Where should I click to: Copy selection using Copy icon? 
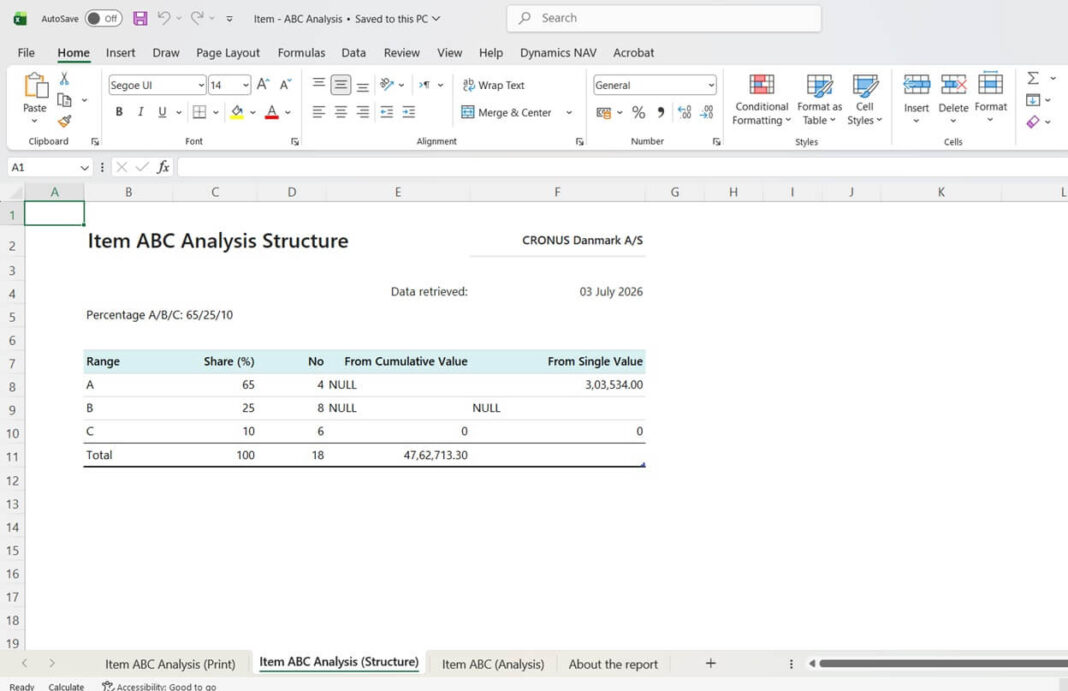point(65,100)
